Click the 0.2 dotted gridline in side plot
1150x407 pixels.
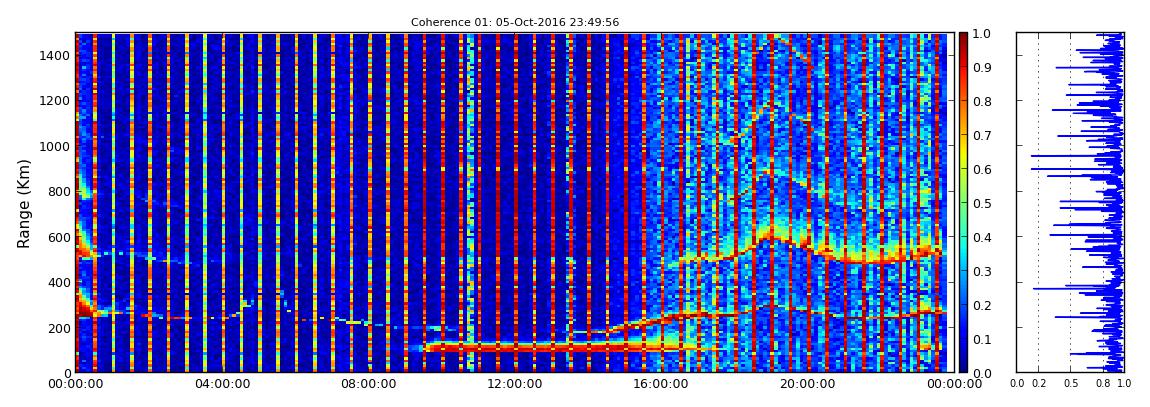tap(1039, 203)
